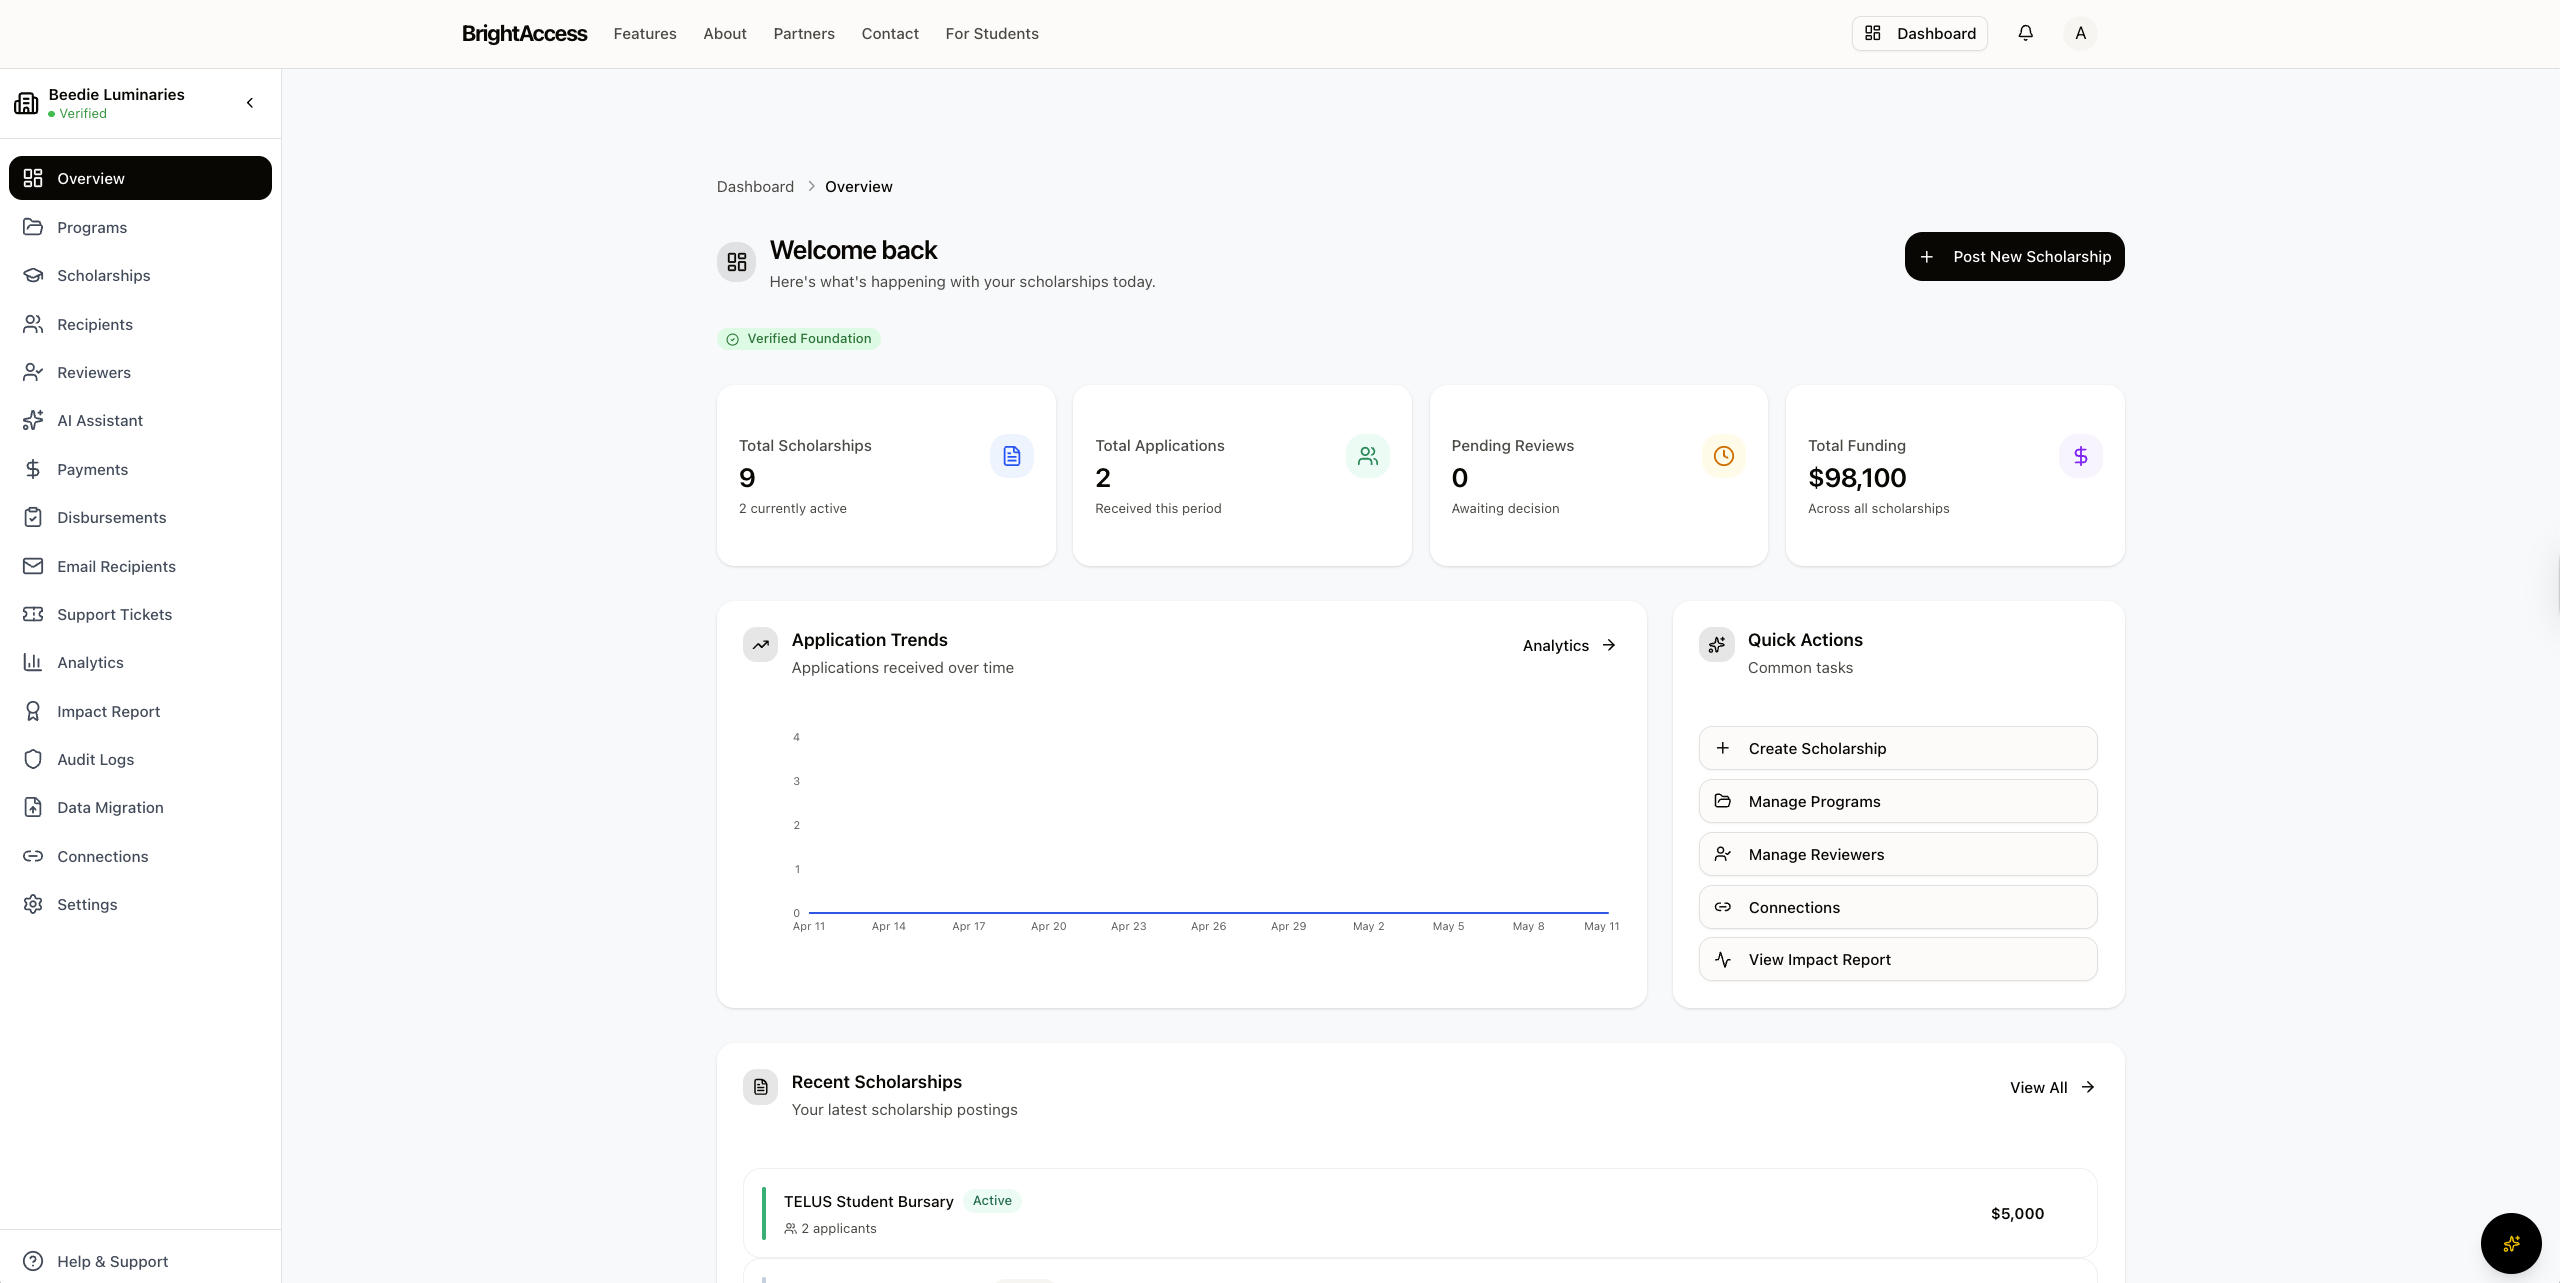
Task: Click the BrightAccess logo
Action: [524, 33]
